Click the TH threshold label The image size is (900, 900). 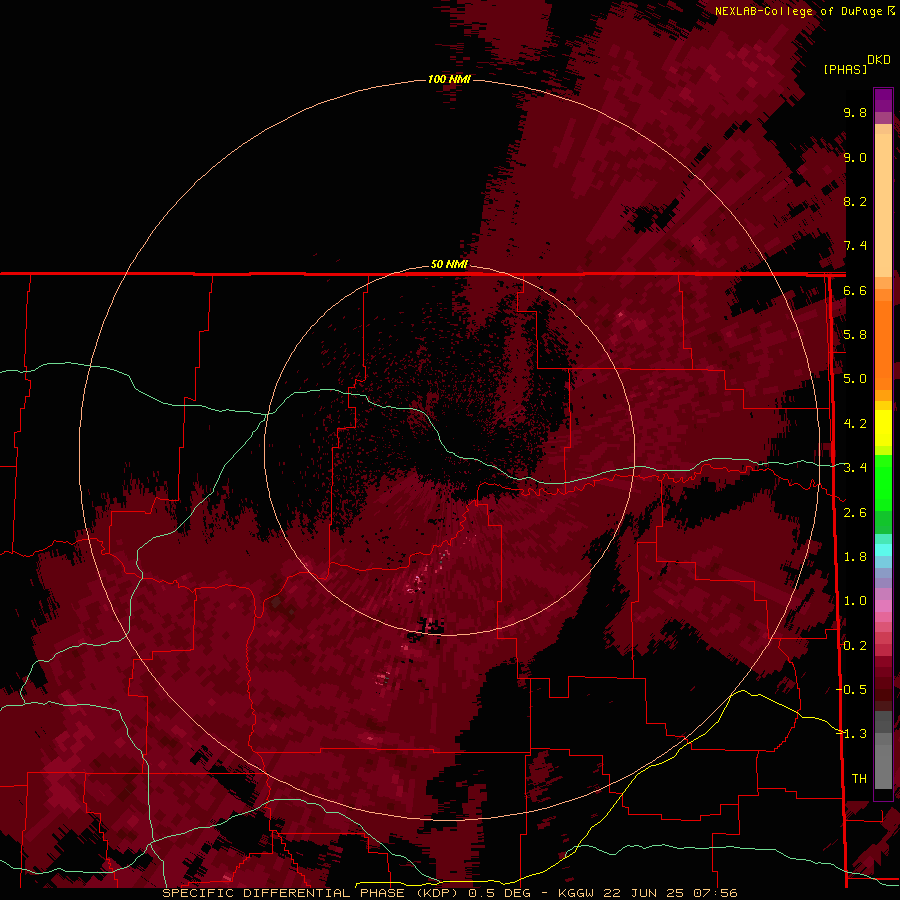859,779
